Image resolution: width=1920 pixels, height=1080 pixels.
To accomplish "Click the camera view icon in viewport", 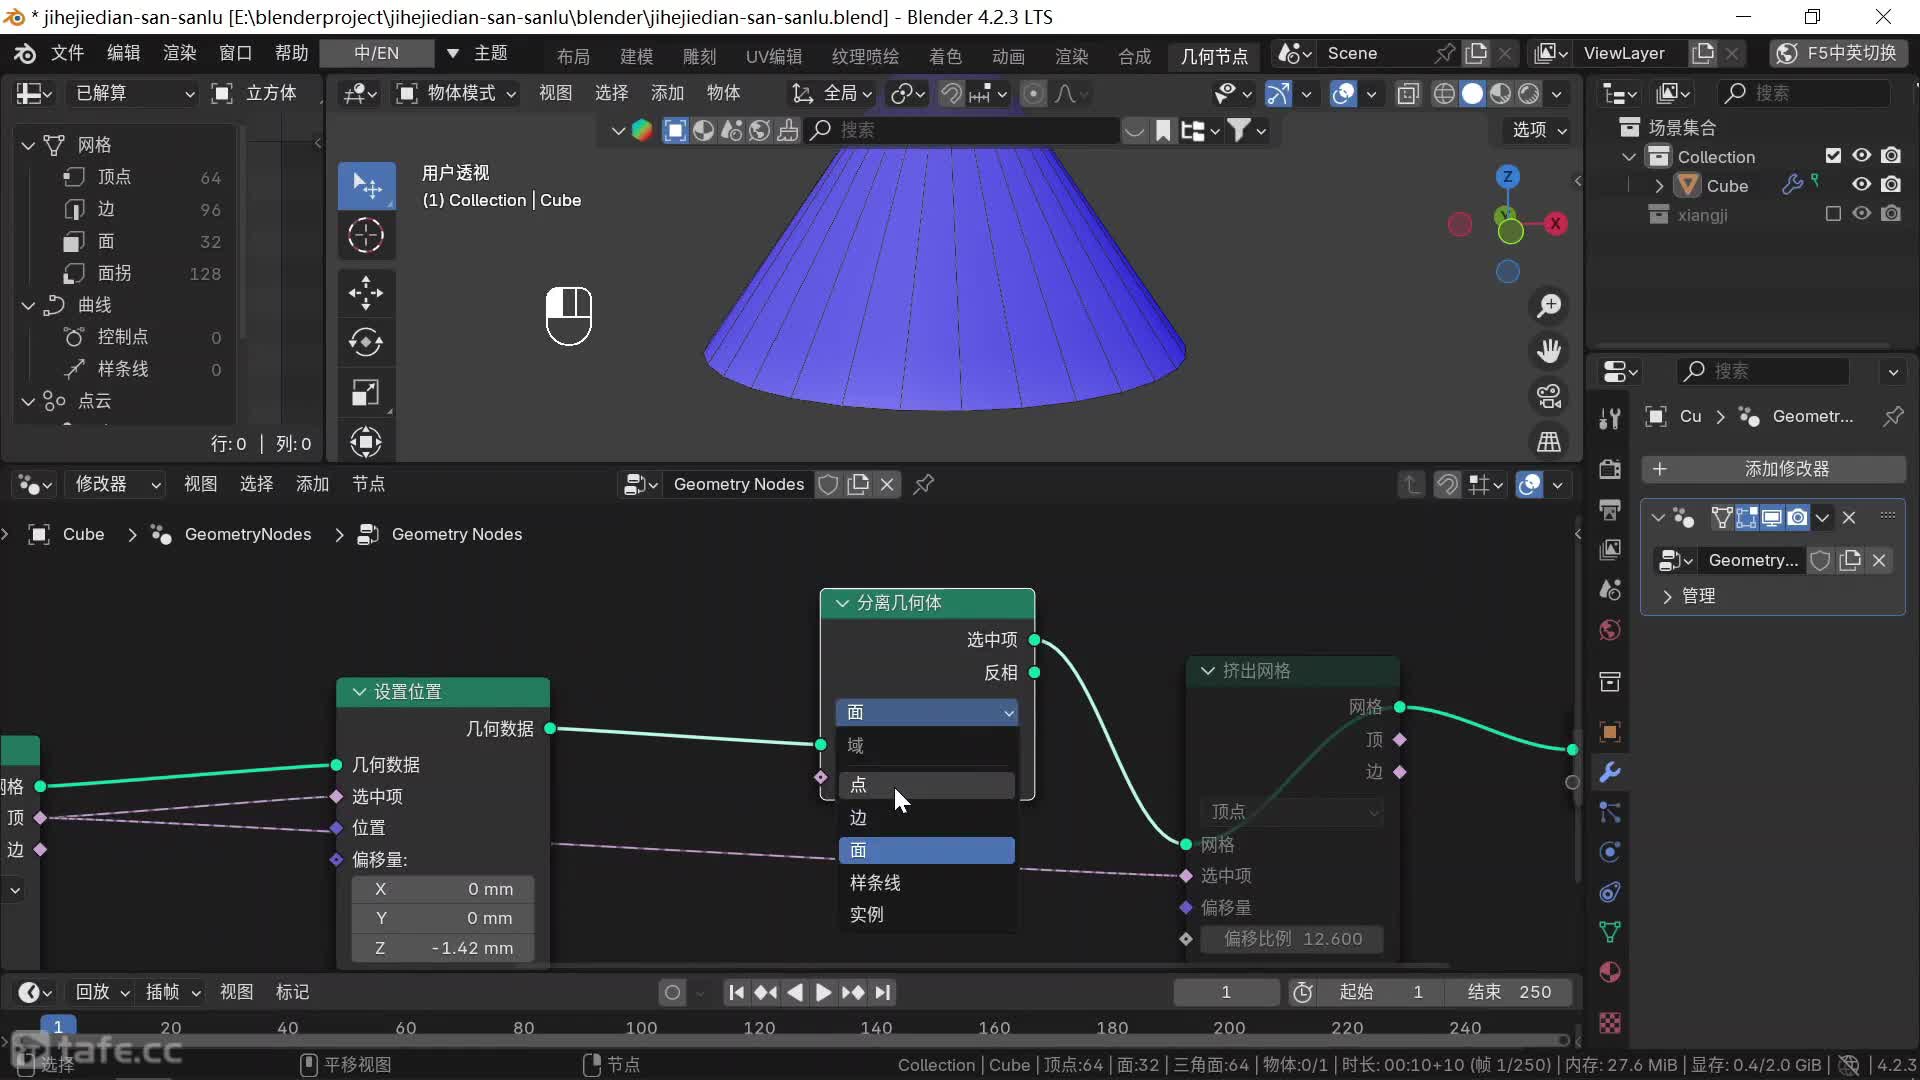I will pos(1549,397).
